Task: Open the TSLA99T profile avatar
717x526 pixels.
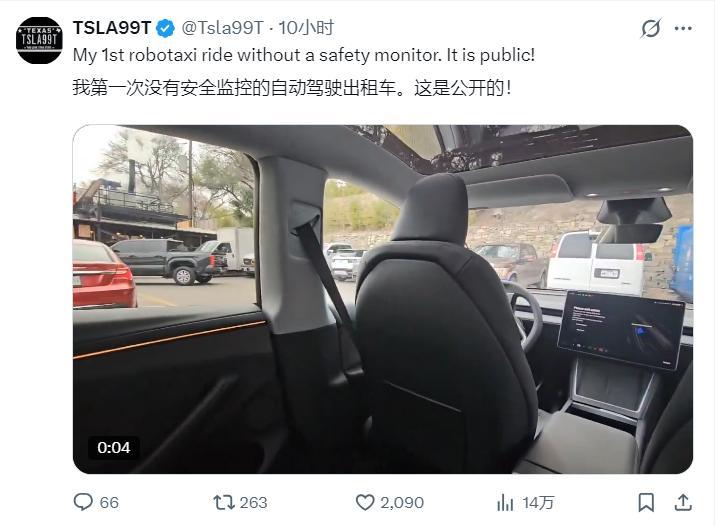Action: point(39,40)
